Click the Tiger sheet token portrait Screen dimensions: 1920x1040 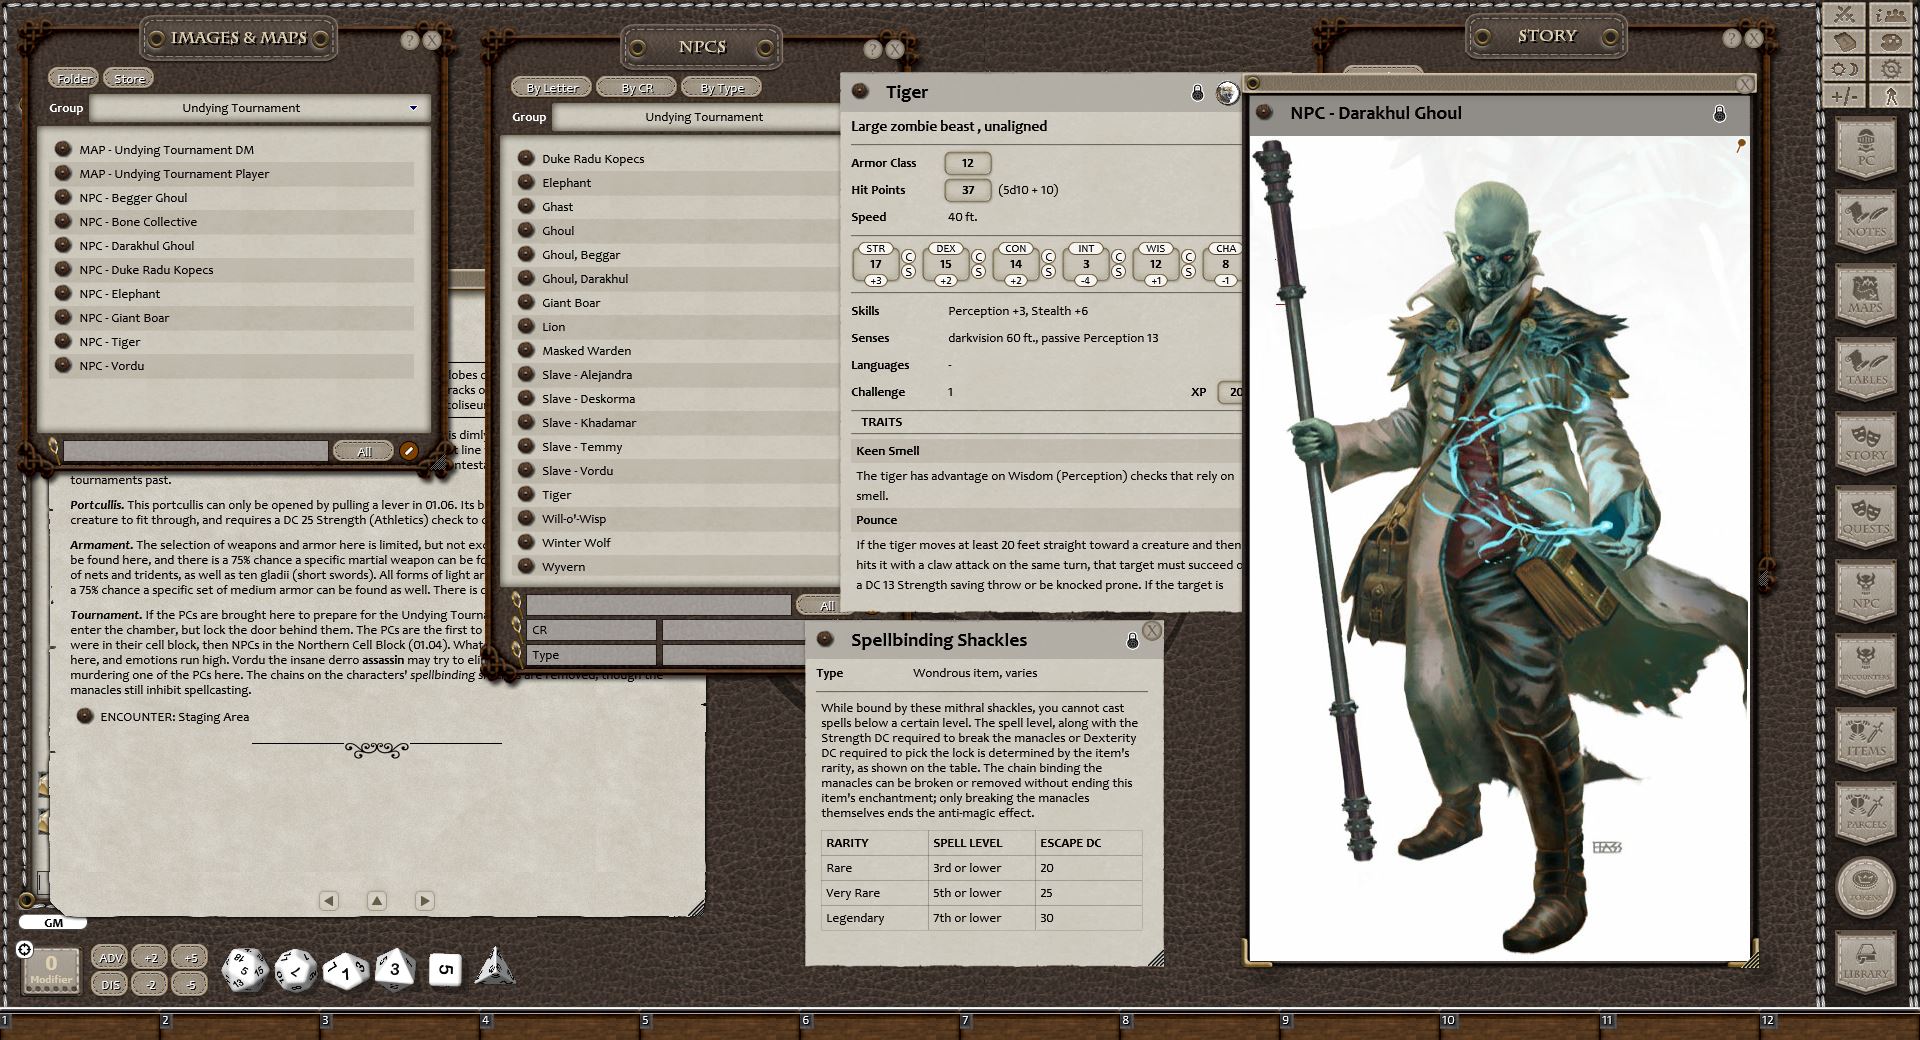[x=1227, y=93]
